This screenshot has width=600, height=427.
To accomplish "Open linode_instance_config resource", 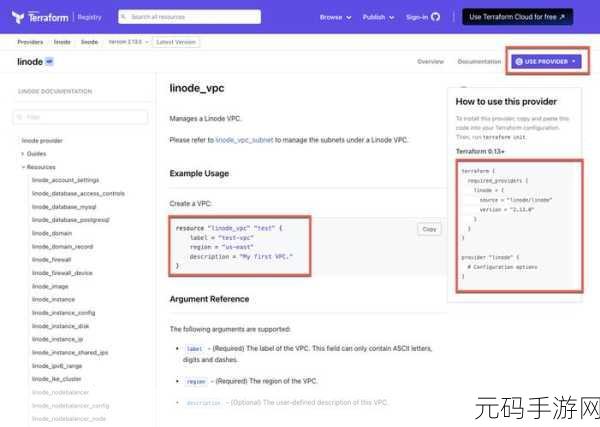I will (64, 313).
